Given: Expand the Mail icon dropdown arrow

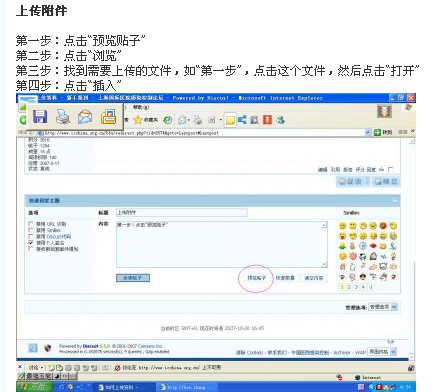Looking at the screenshot, I should [x=189, y=120].
